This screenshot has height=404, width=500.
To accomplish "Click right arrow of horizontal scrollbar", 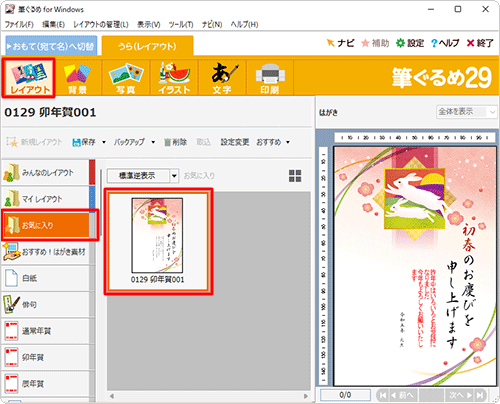I will coord(306,396).
